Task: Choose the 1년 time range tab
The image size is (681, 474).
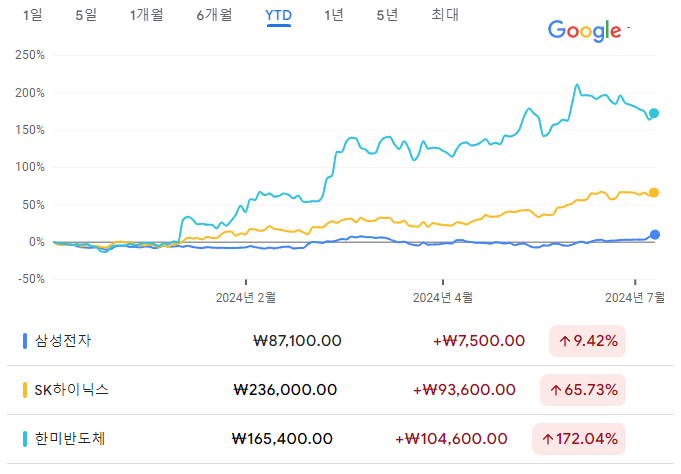Action: pyautogui.click(x=334, y=15)
